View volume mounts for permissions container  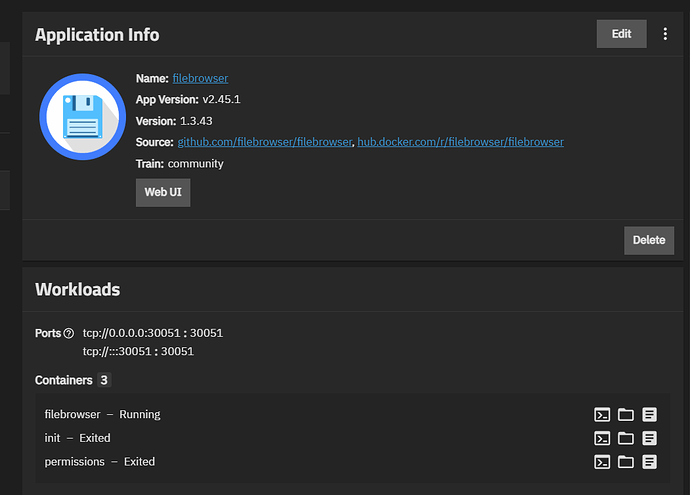click(626, 462)
